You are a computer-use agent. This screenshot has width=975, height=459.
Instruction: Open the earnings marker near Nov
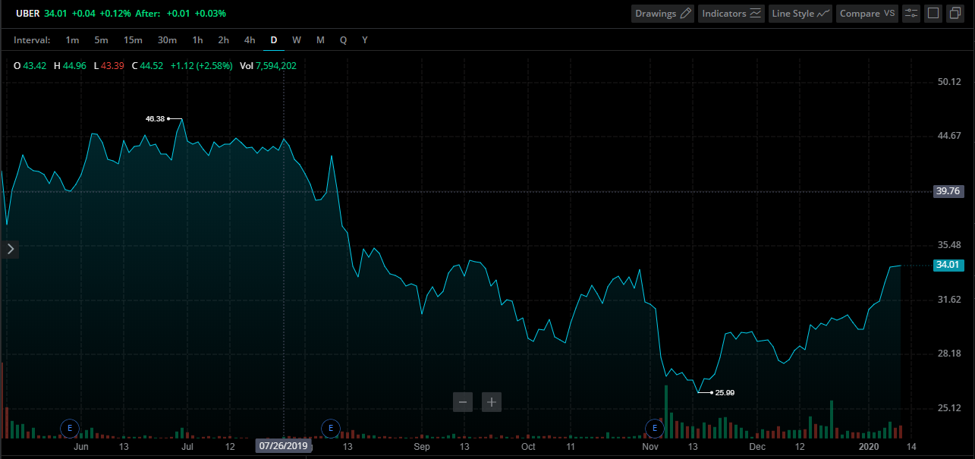point(654,428)
